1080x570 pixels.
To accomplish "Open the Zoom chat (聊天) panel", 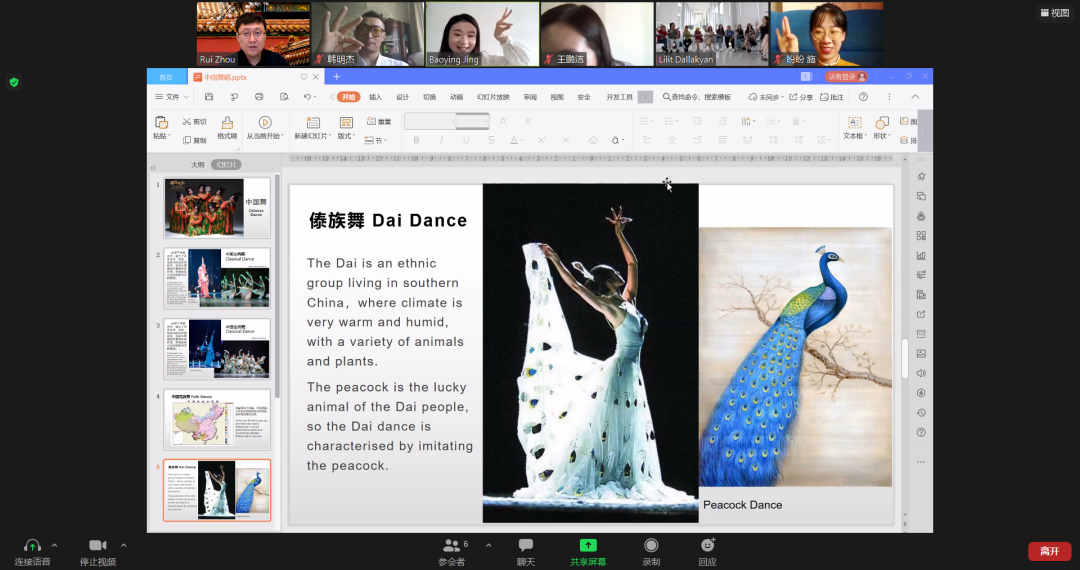I will tap(526, 552).
